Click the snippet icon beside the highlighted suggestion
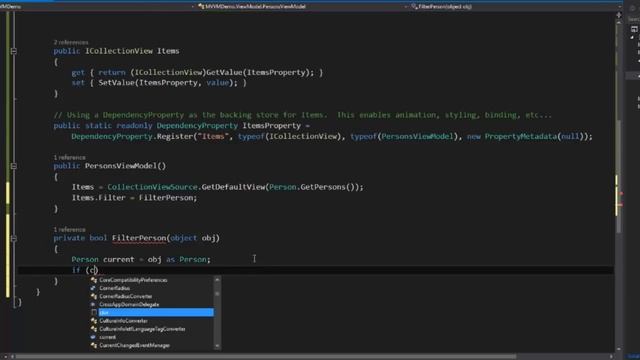Viewport: 640px width, 360px height. point(94,313)
